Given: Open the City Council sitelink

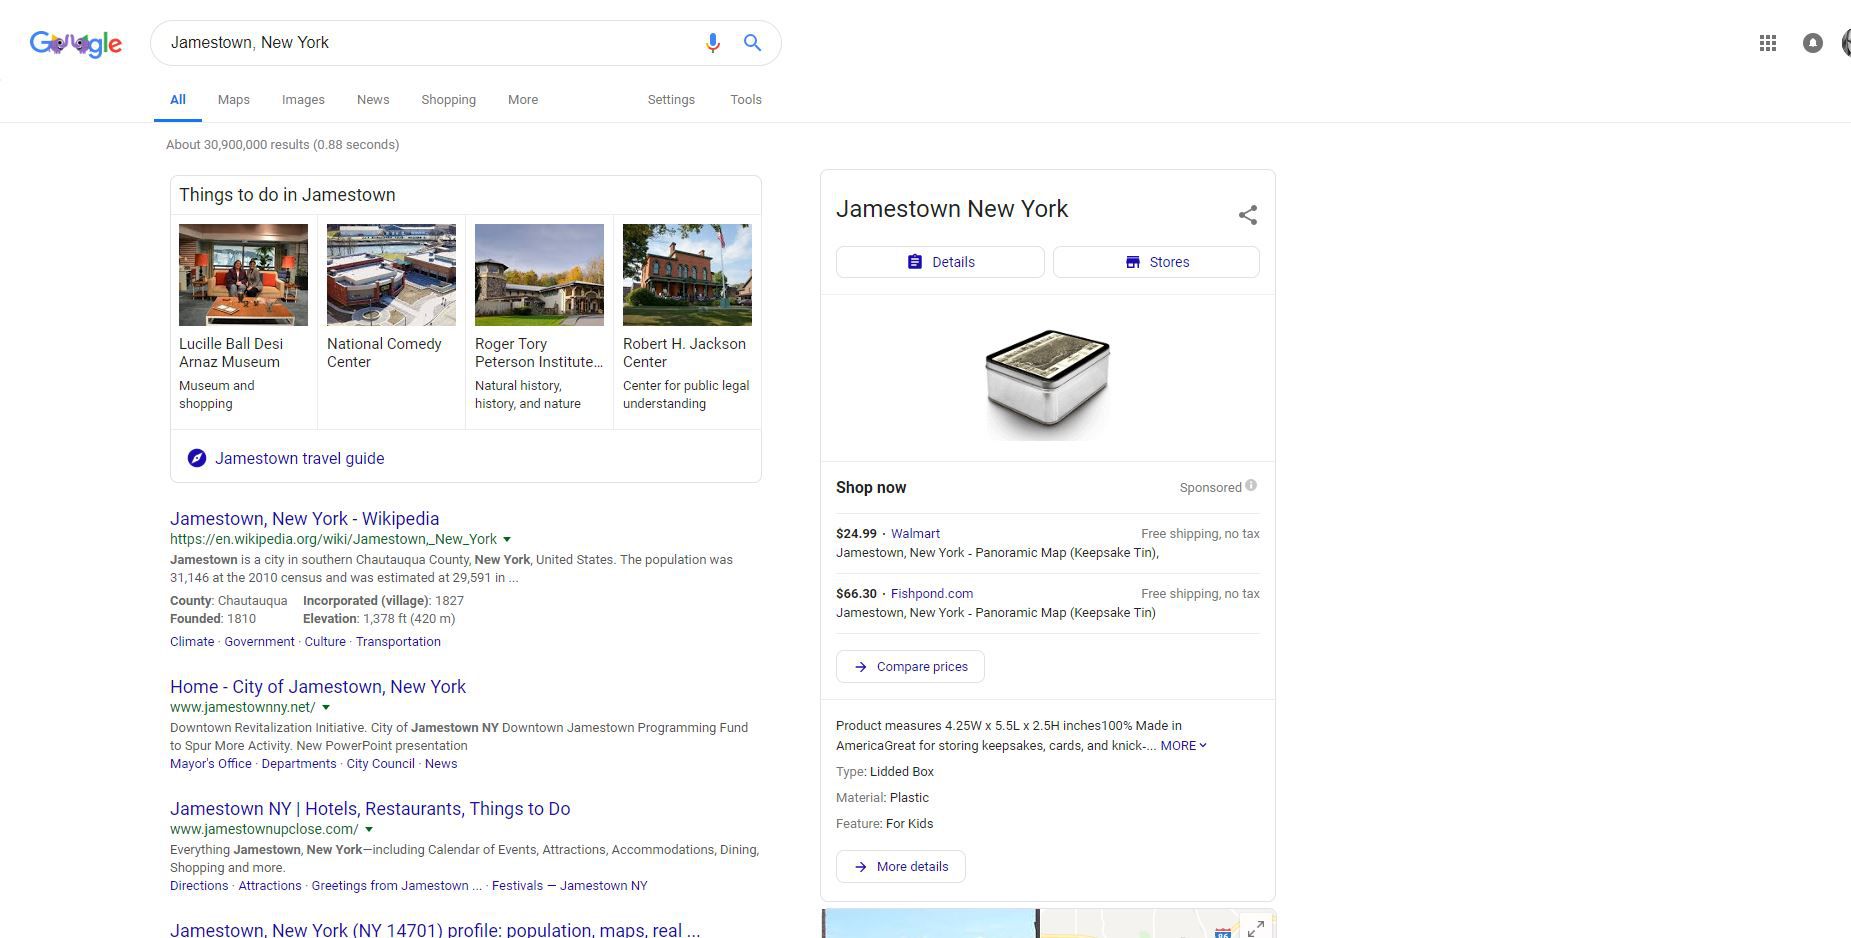Looking at the screenshot, I should pyautogui.click(x=380, y=764).
